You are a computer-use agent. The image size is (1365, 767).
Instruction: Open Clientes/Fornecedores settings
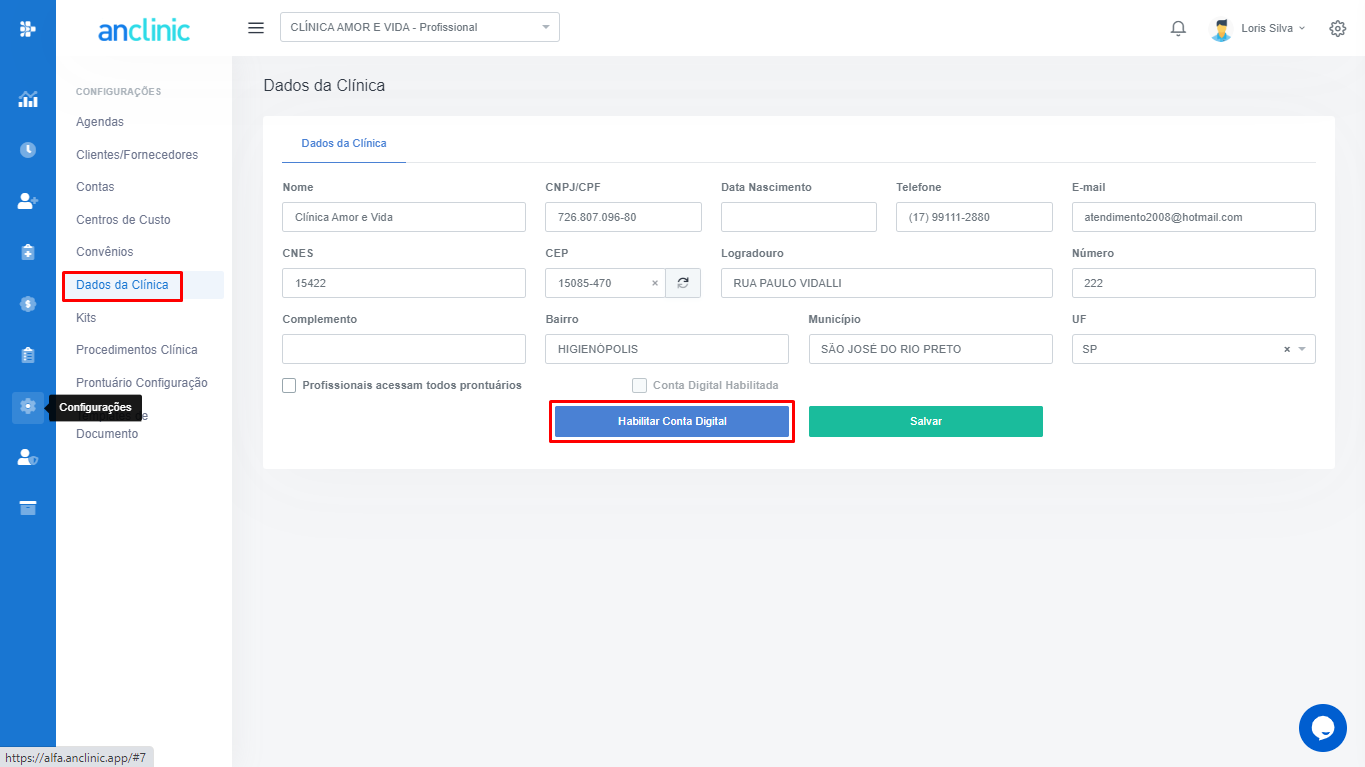point(137,155)
